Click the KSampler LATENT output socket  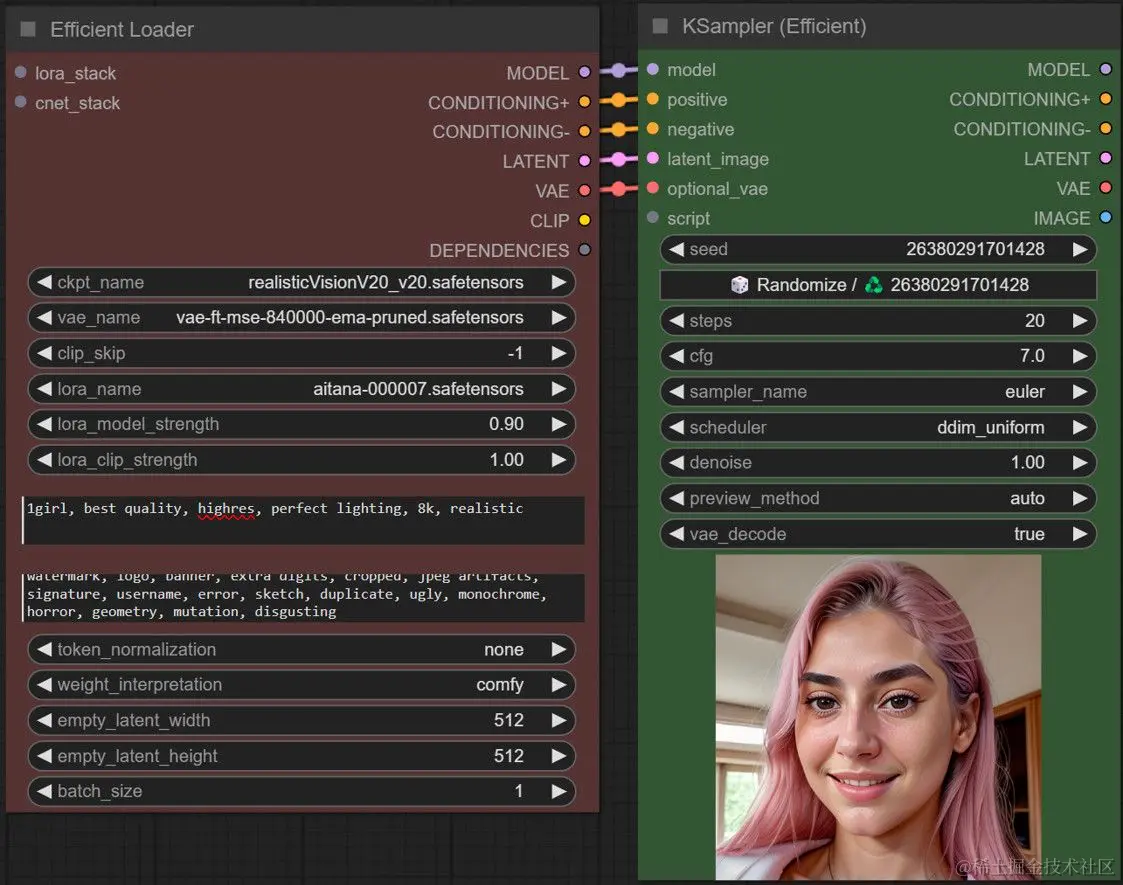pyautogui.click(x=1105, y=158)
